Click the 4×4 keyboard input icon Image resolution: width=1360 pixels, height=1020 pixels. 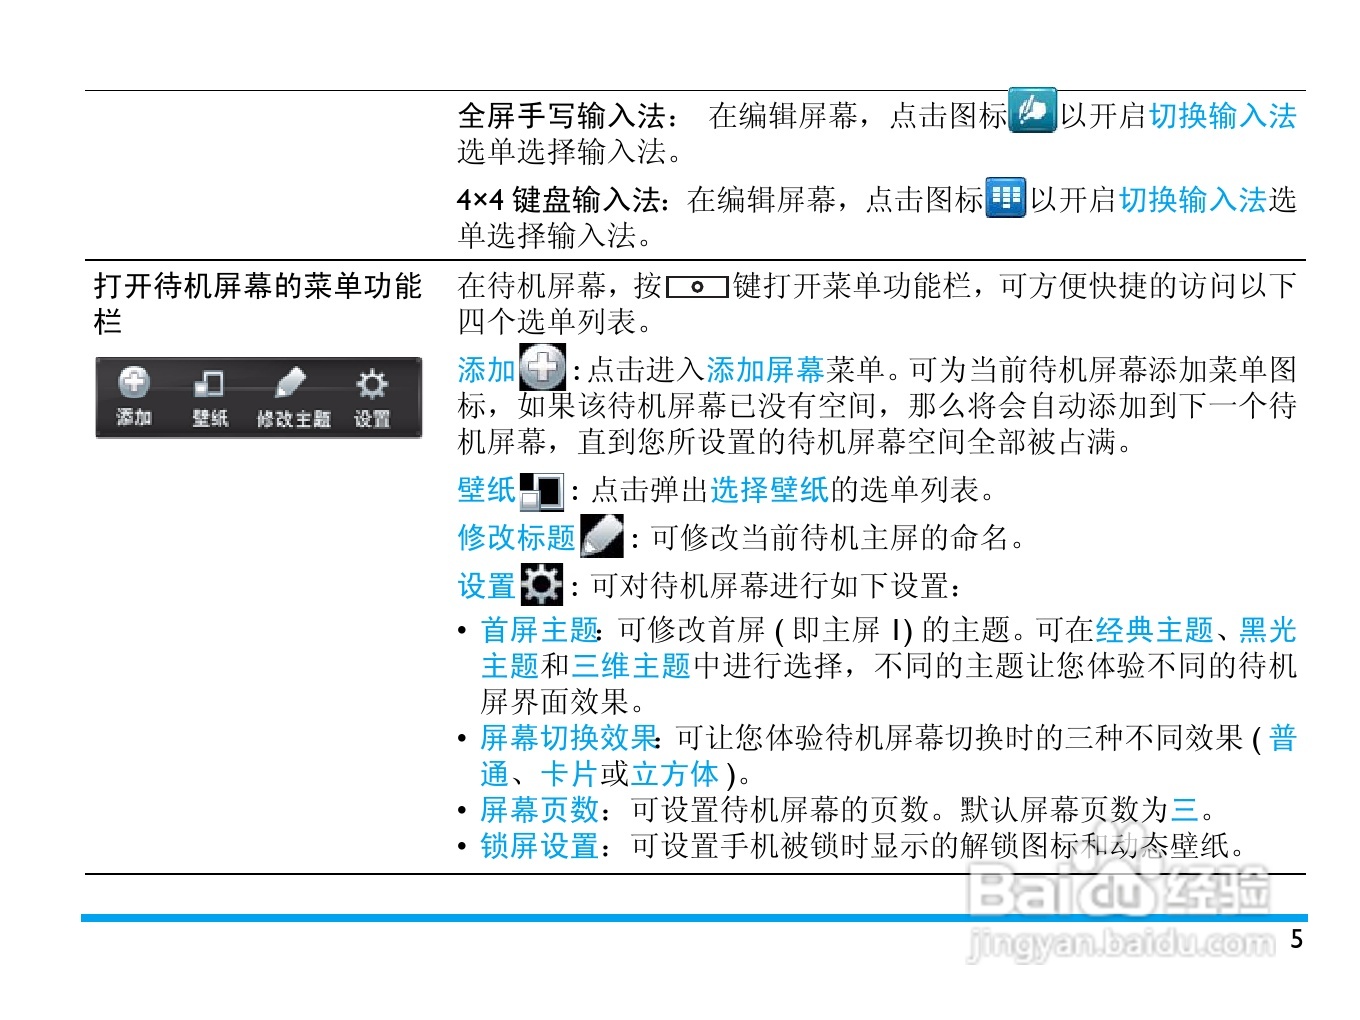coord(1005,197)
